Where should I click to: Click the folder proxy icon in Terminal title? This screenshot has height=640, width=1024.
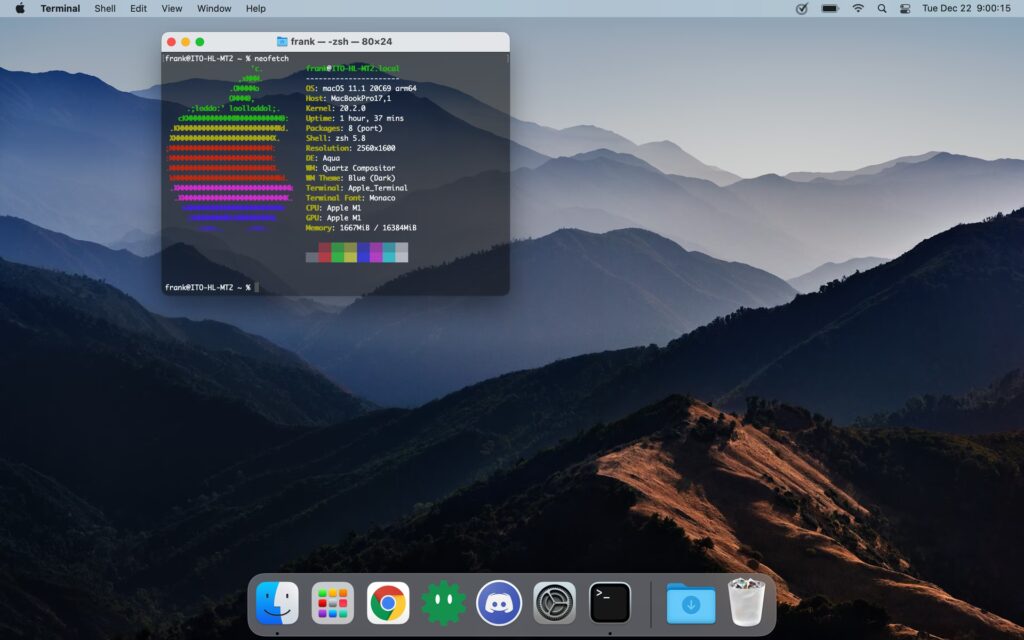(x=282, y=42)
